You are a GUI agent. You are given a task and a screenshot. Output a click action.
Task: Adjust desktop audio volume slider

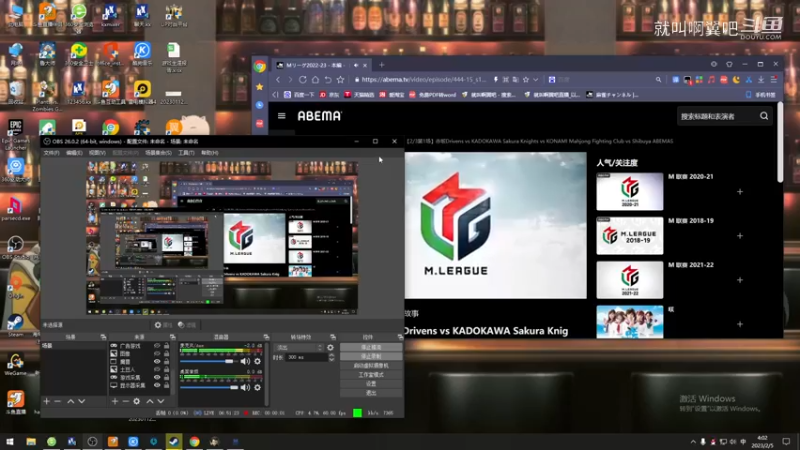209,387
